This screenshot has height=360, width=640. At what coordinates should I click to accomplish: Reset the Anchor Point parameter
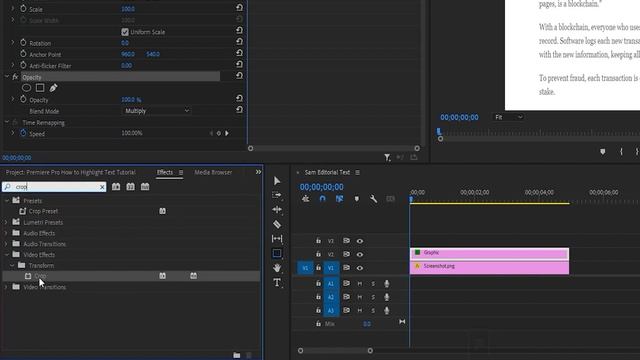click(239, 53)
